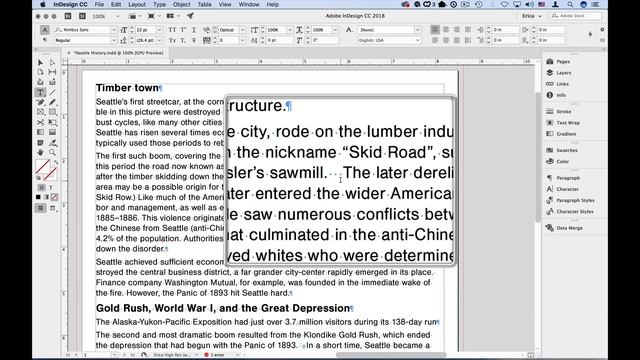The image size is (640, 360).
Task: Select the Seattle History.indd document tab
Action: pyautogui.click(x=119, y=53)
